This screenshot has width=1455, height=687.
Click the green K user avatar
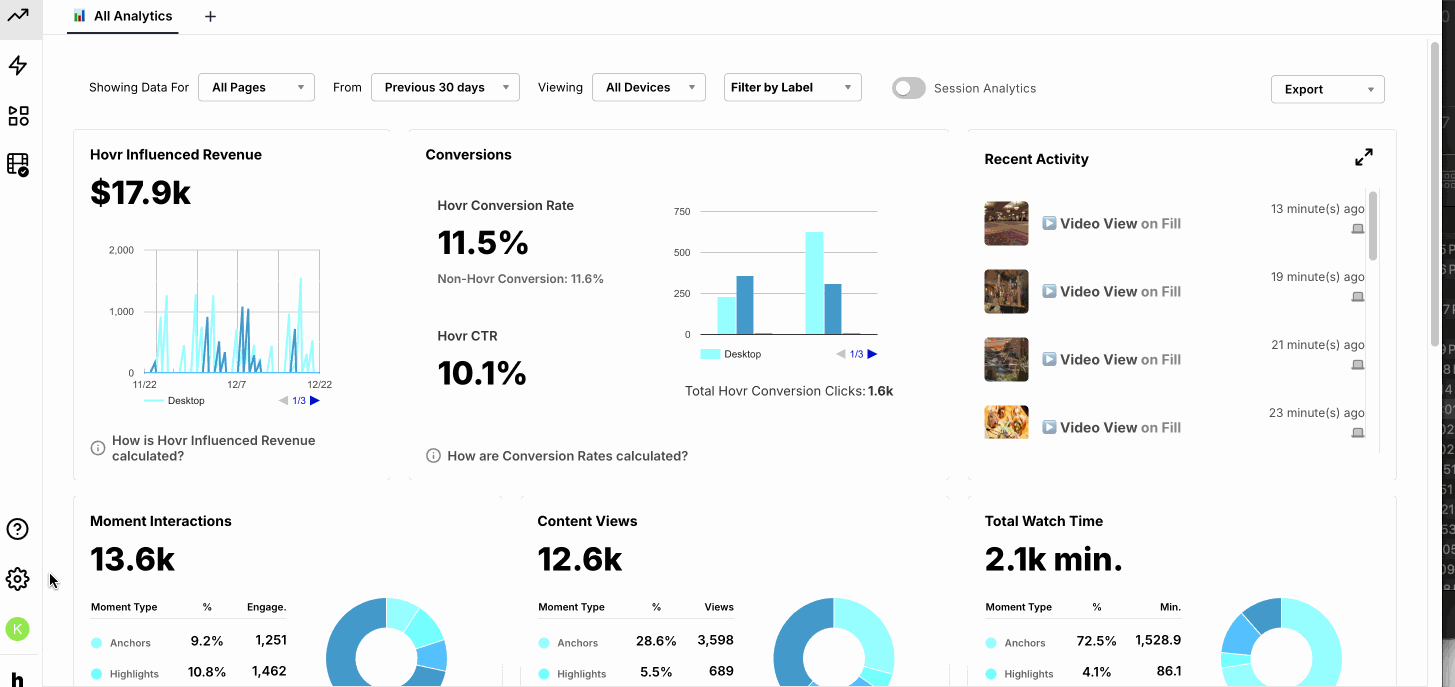tap(17, 629)
